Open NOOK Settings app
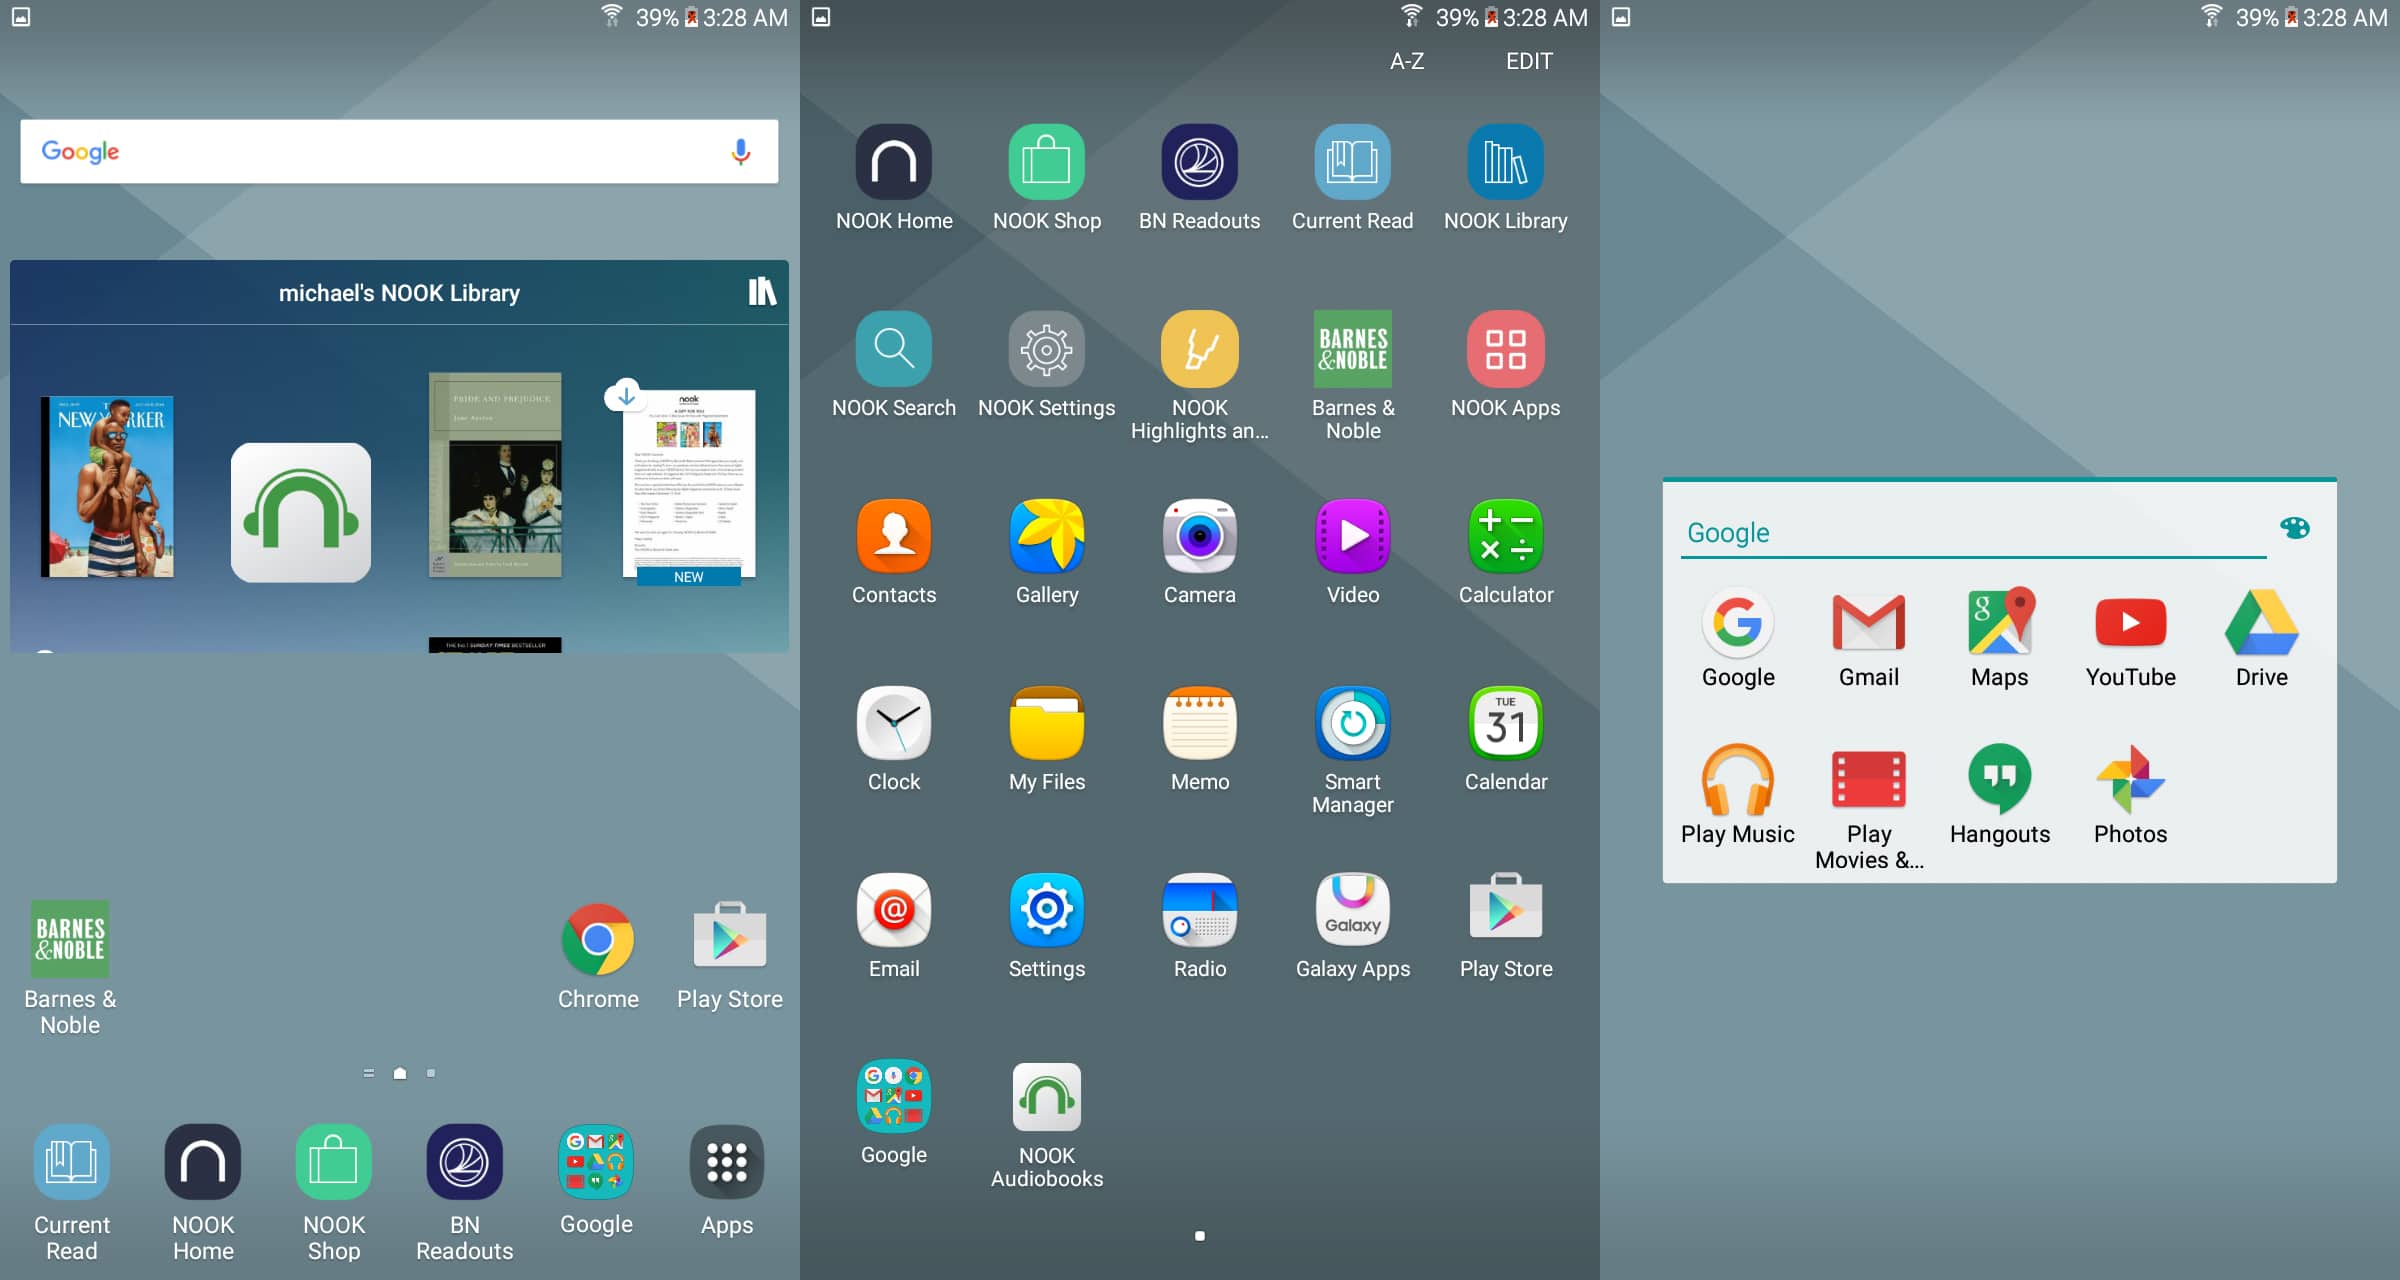The height and width of the screenshot is (1280, 2400). click(x=1046, y=365)
